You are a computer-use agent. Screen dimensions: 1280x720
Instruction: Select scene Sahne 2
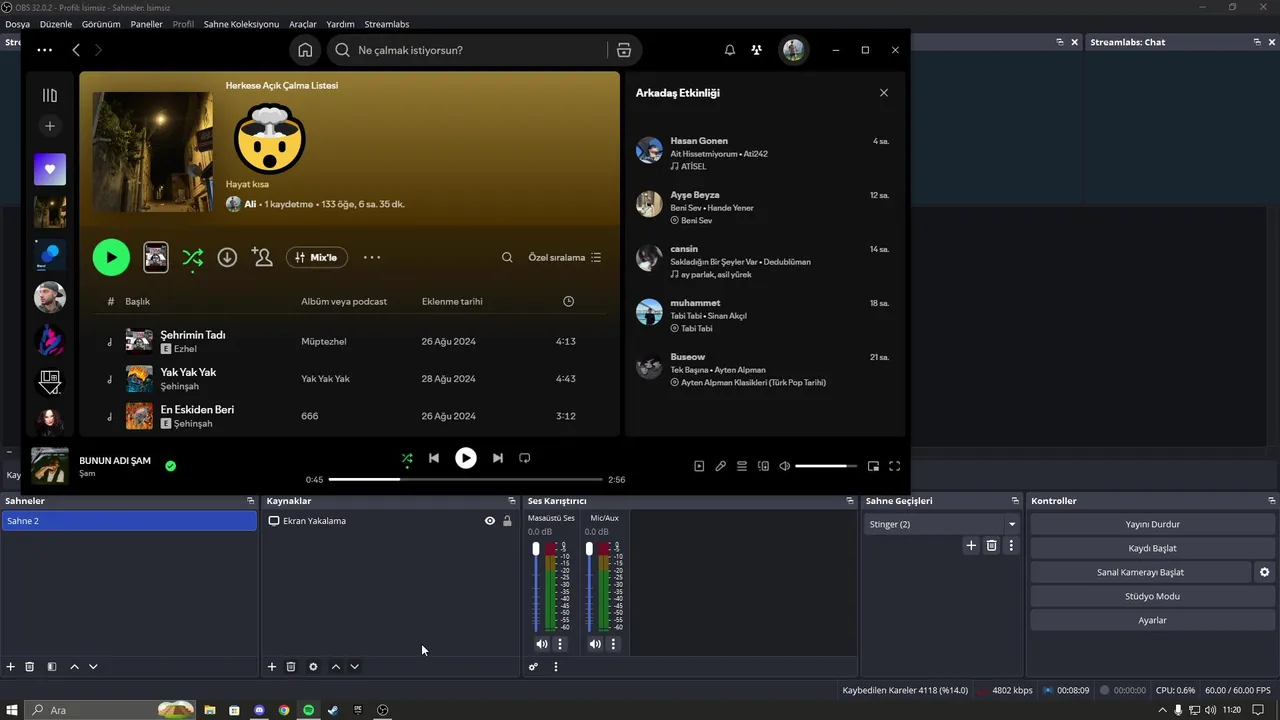(129, 521)
